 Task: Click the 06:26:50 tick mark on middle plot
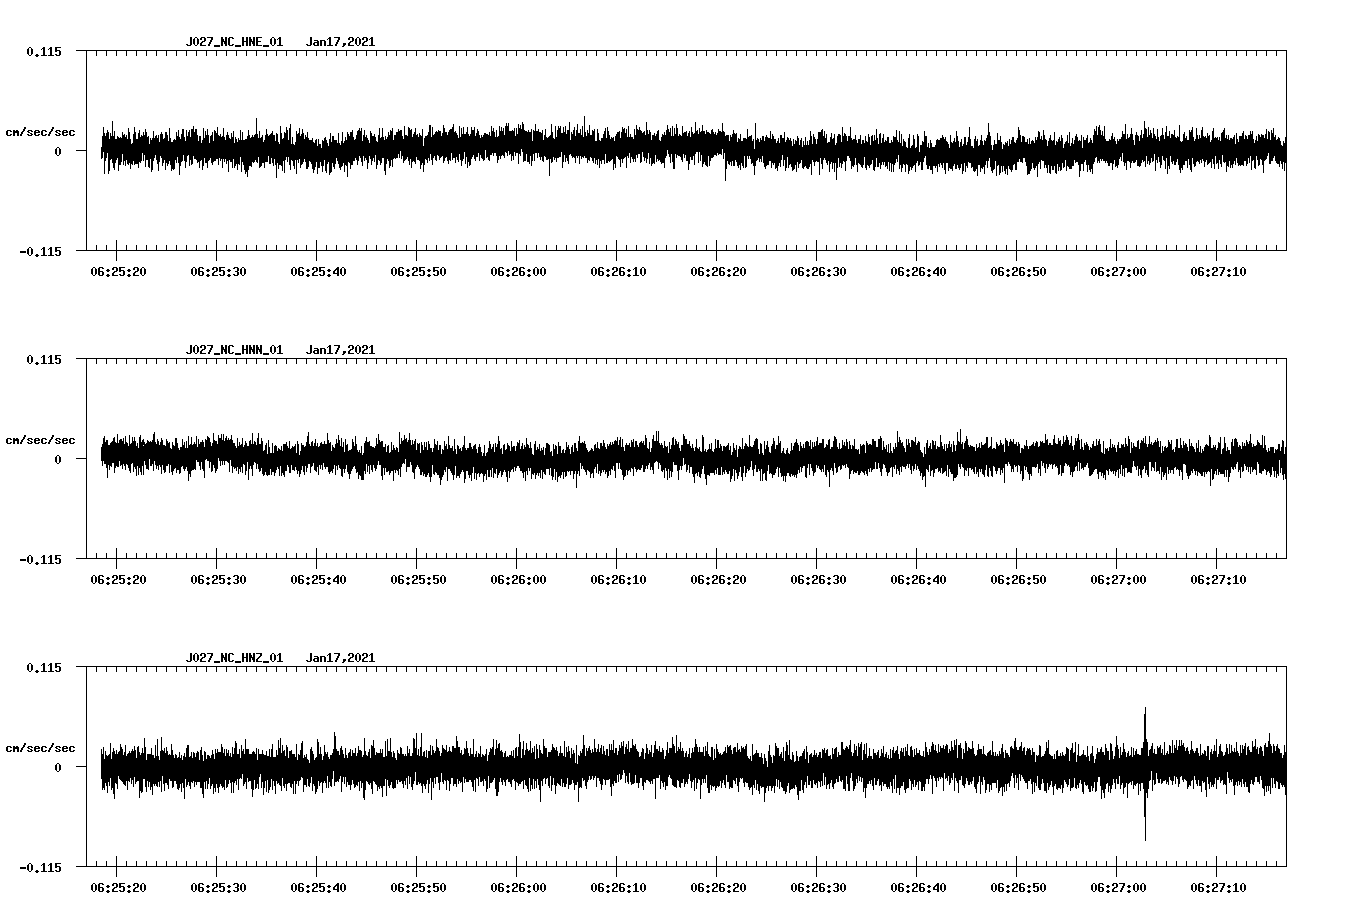pyautogui.click(x=1019, y=578)
